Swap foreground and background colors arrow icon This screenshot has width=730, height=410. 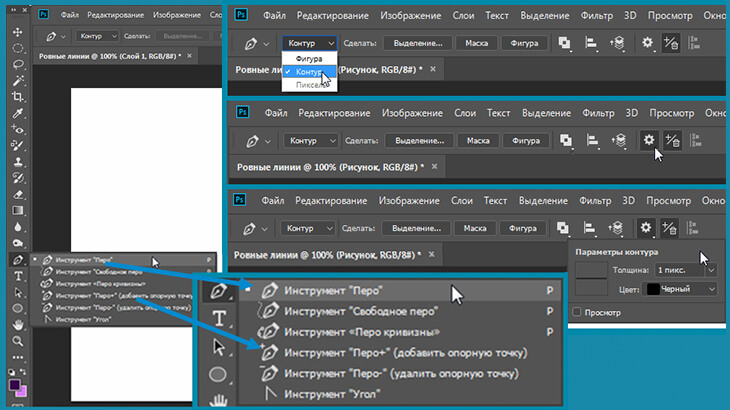tap(23, 372)
